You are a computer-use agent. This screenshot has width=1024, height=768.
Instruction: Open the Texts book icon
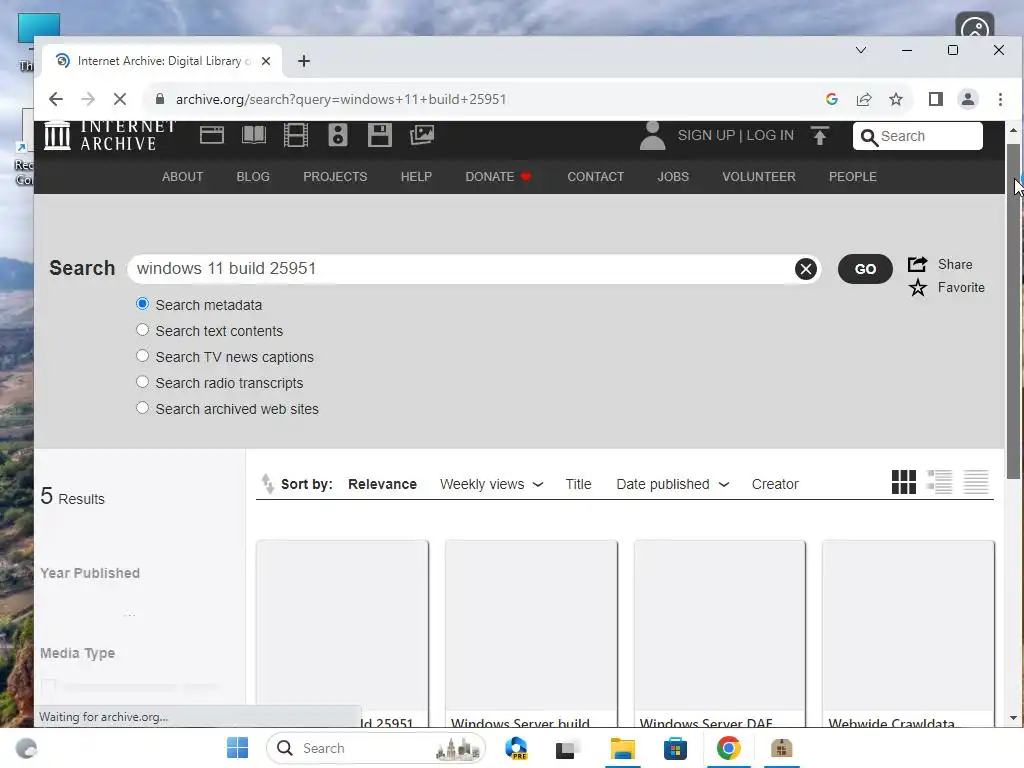(x=253, y=135)
